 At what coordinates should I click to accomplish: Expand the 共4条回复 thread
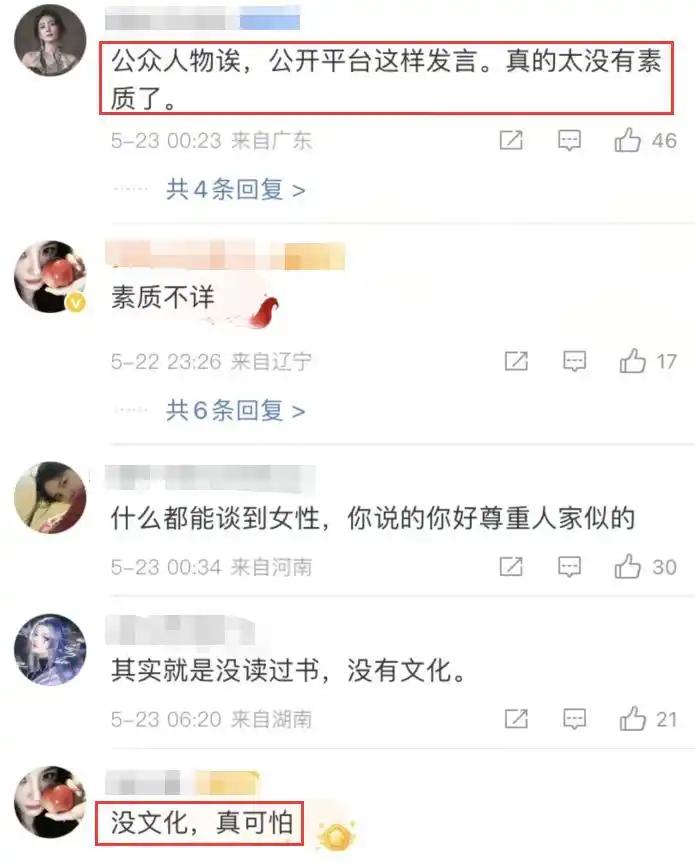[236, 190]
